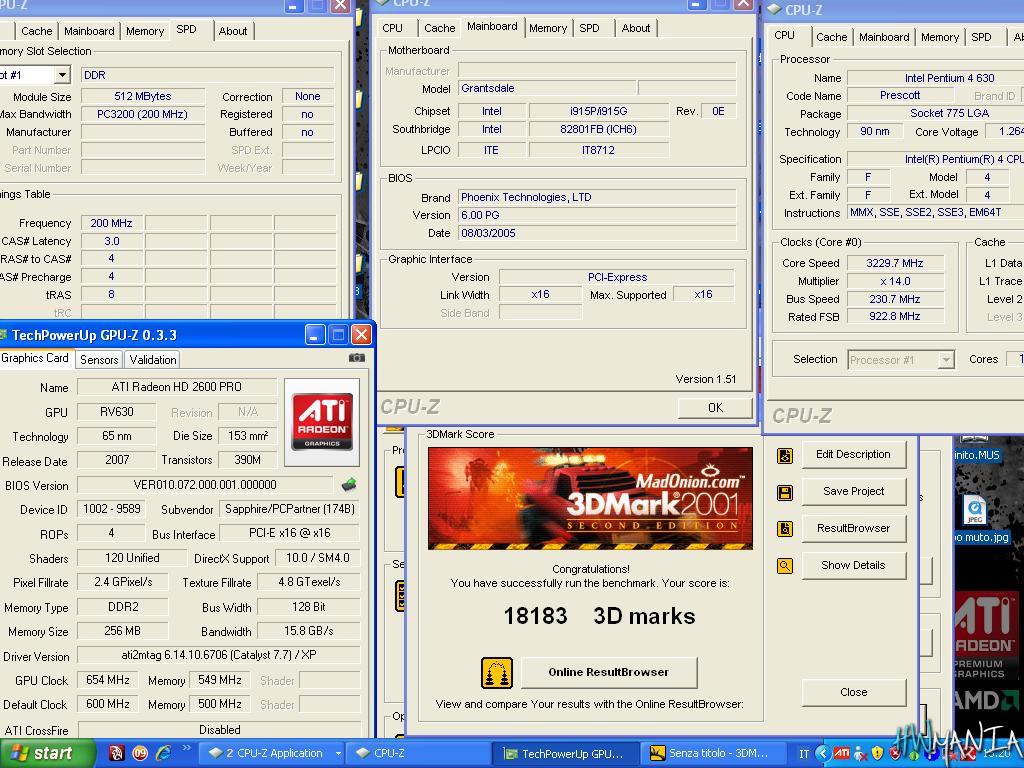Click the GPU-Z BIOS save chip icon
The width and height of the screenshot is (1024, 768).
pos(349,485)
